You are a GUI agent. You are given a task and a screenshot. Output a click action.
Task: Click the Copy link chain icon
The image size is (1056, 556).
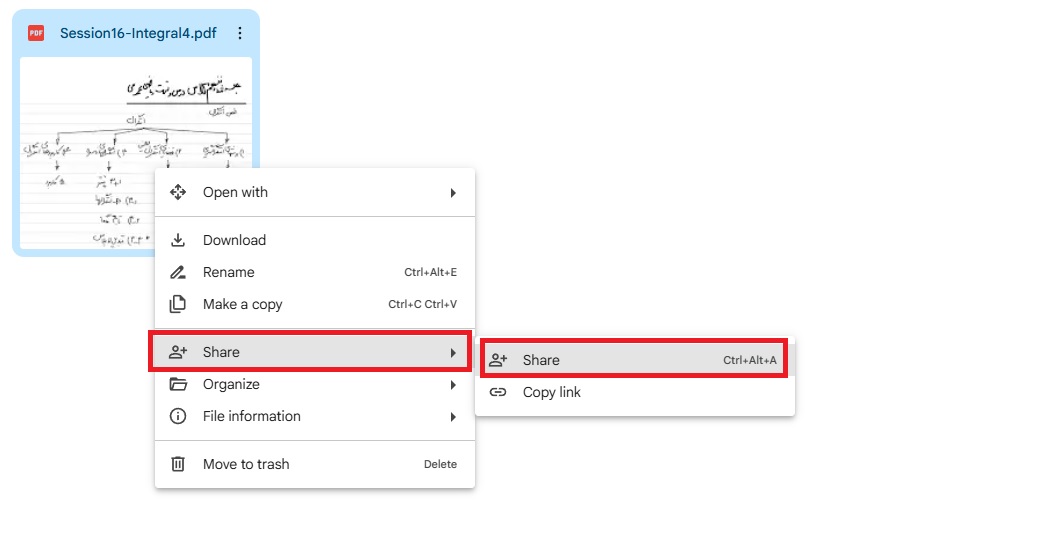point(498,392)
